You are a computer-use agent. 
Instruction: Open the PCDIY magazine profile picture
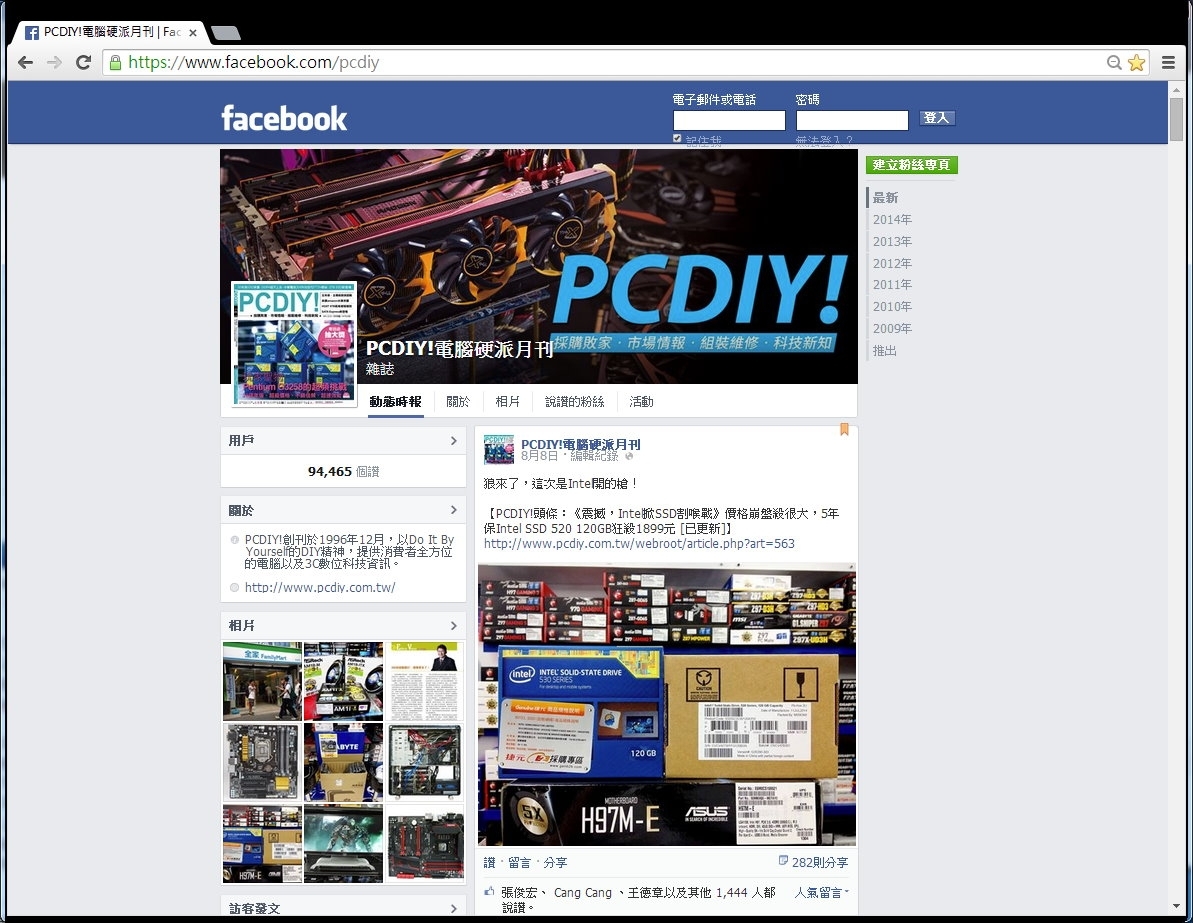[x=294, y=344]
